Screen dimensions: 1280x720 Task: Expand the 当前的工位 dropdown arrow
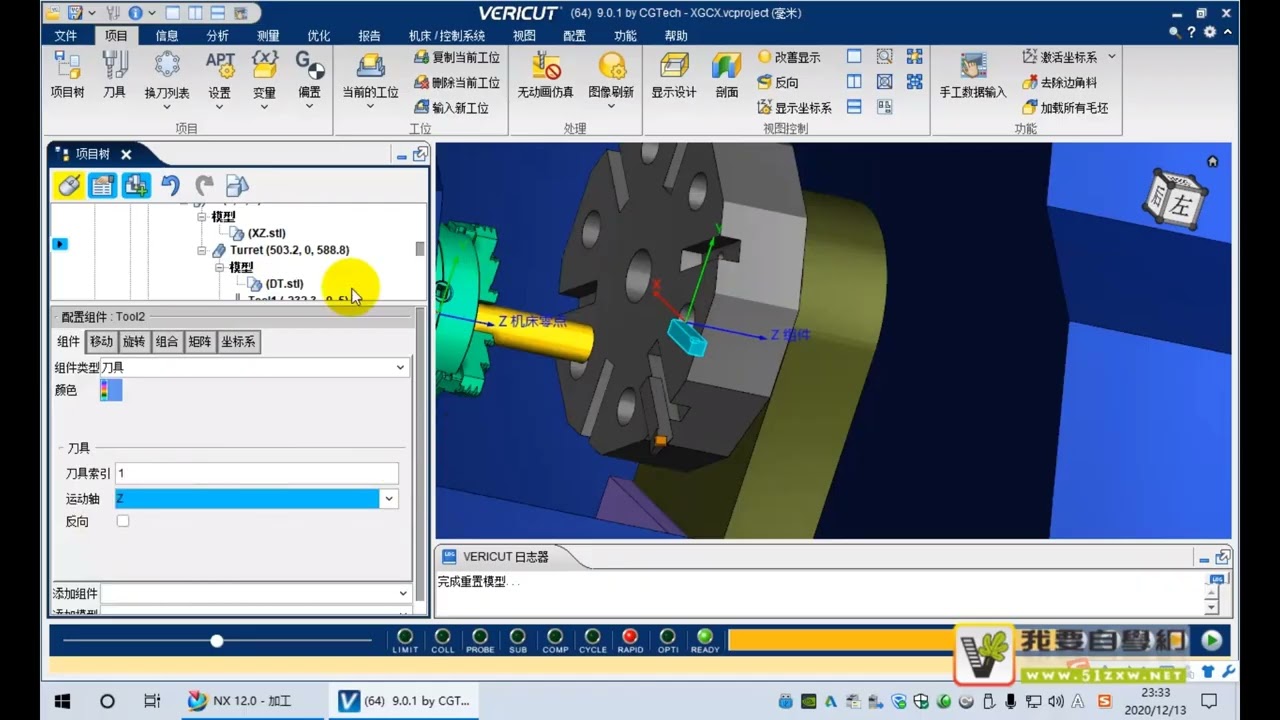click(x=370, y=106)
